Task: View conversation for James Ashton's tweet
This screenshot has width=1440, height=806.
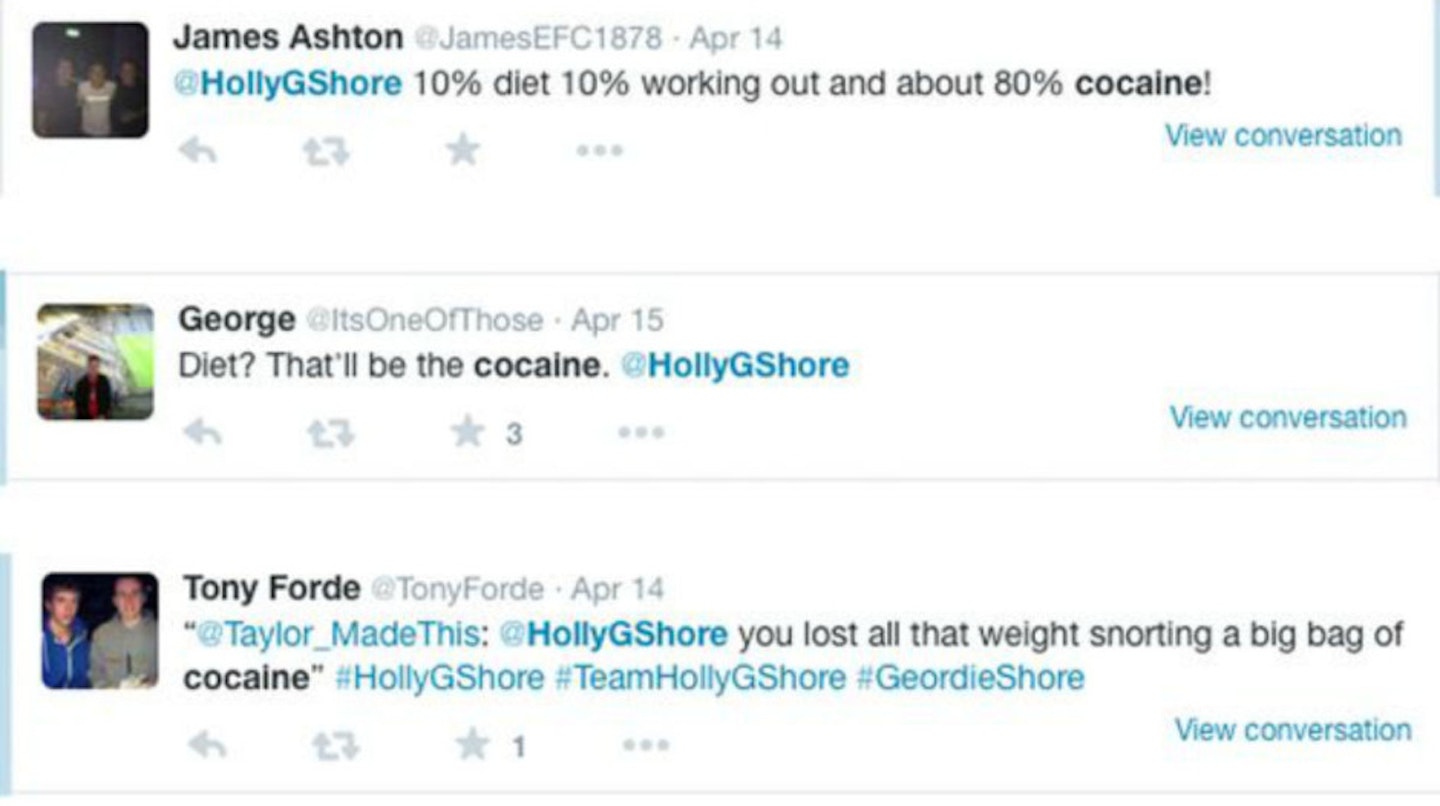Action: click(1283, 135)
